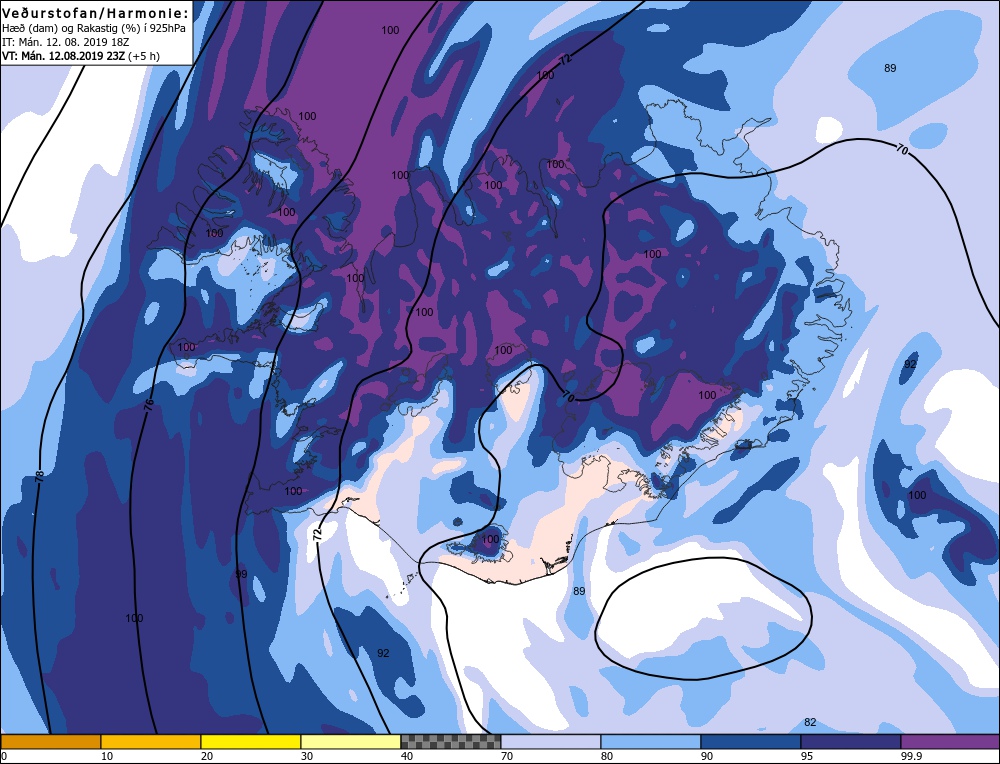
Task: Click the '30' legend tick label
Action: tap(307, 756)
